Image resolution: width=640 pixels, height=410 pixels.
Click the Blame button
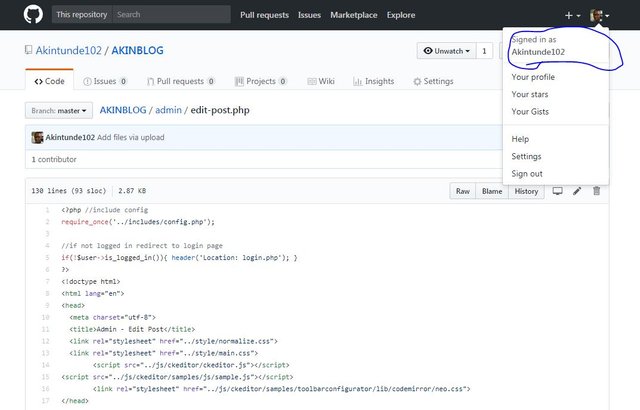492,190
